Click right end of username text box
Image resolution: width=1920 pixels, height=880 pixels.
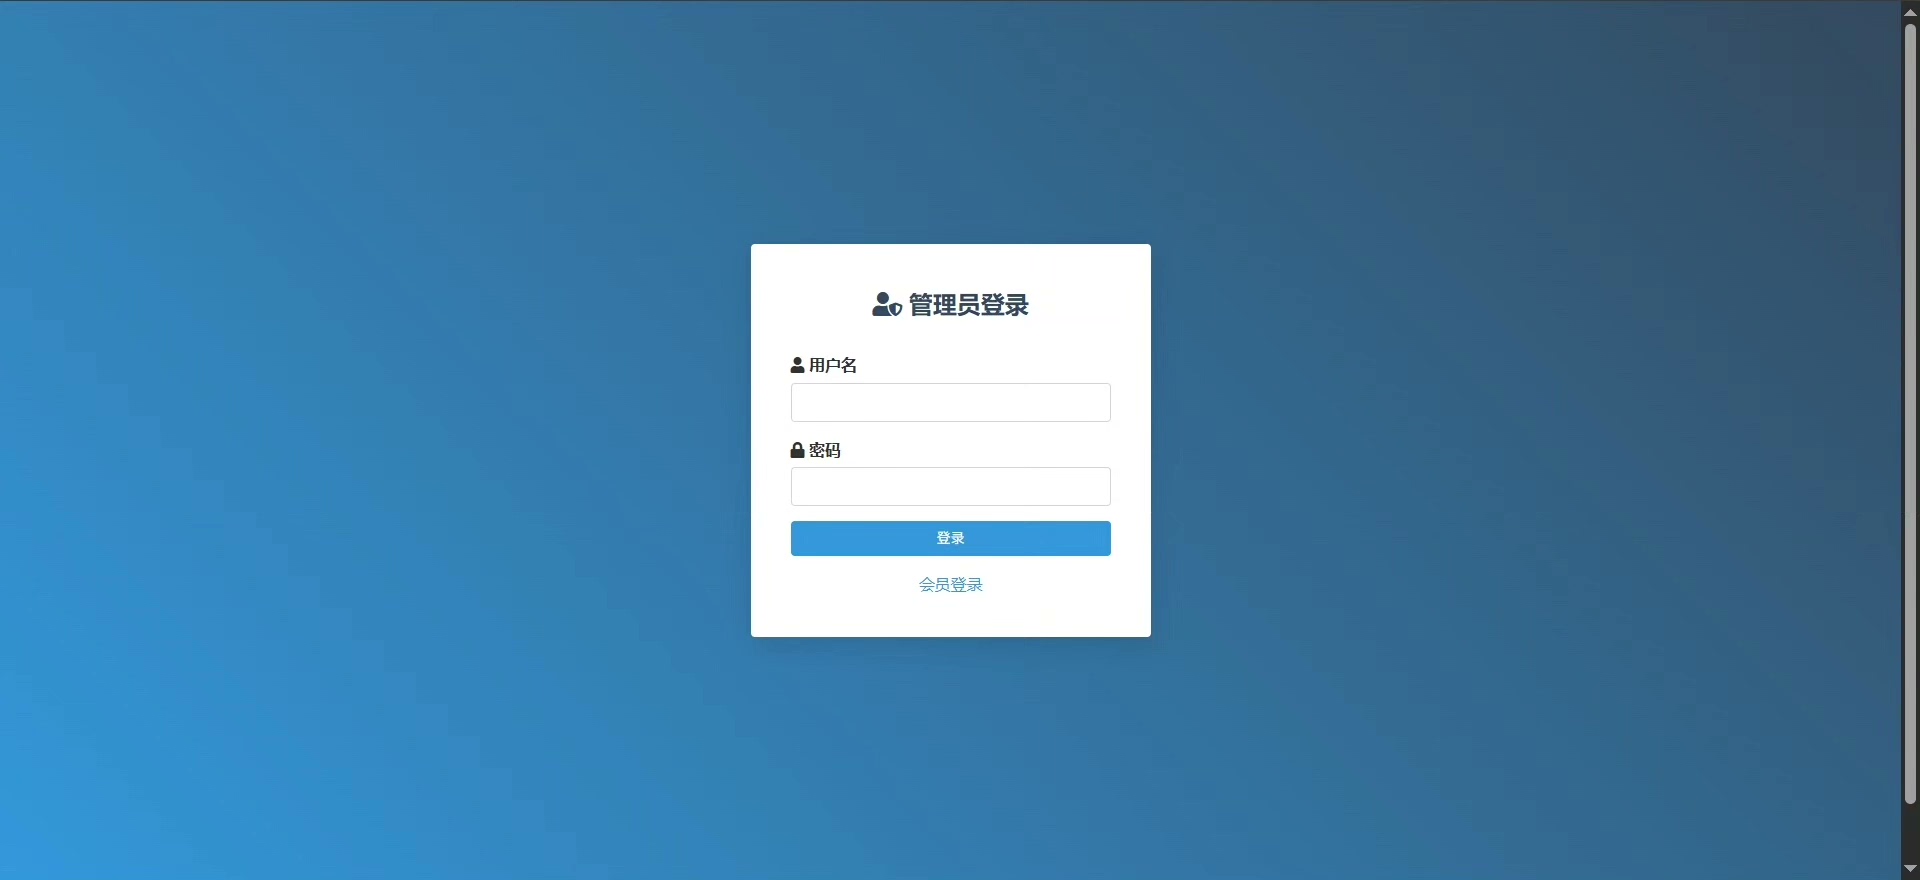[x=1095, y=403]
